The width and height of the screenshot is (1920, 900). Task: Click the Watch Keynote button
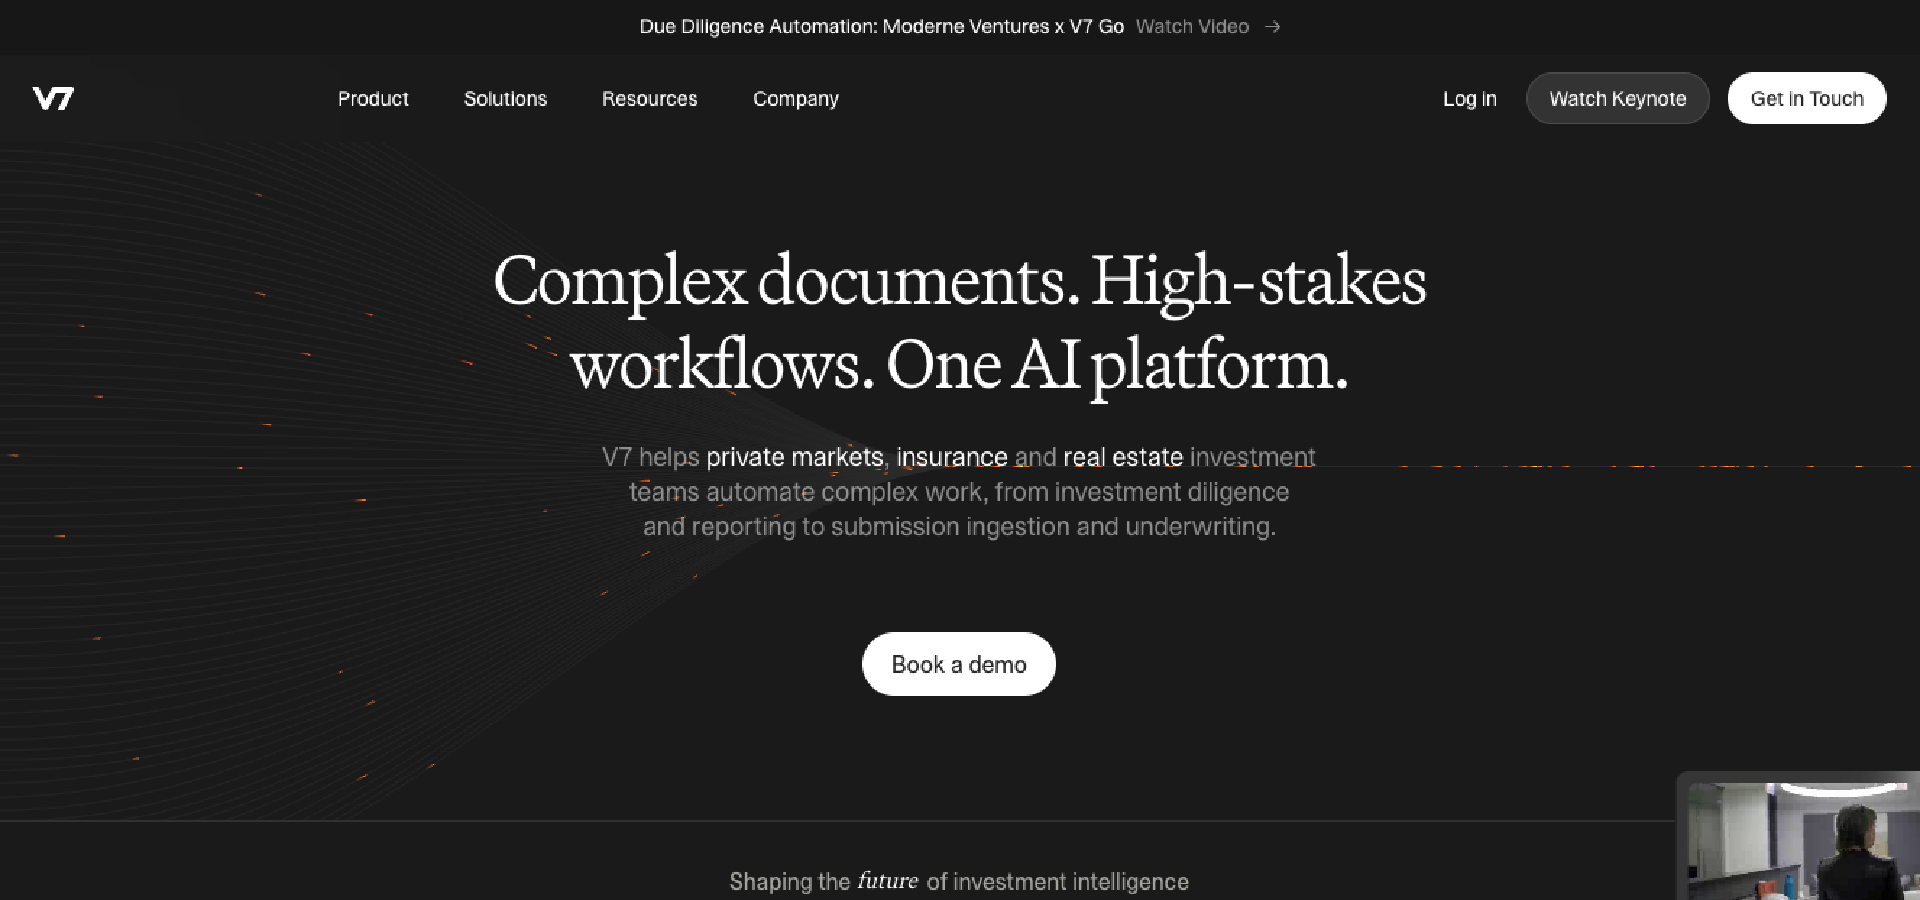pyautogui.click(x=1617, y=98)
